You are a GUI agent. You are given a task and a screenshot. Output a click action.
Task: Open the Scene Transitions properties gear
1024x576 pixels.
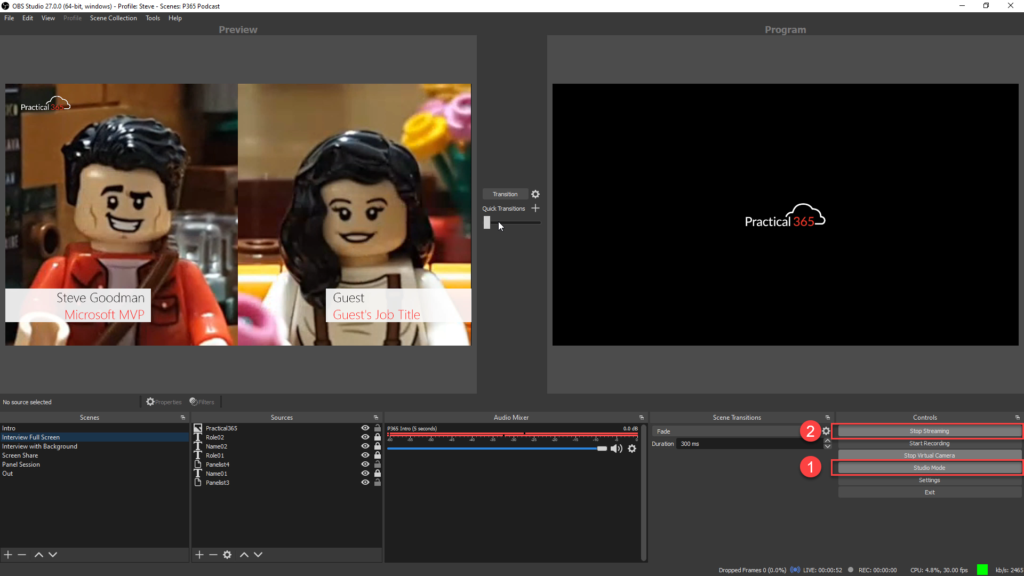point(826,431)
